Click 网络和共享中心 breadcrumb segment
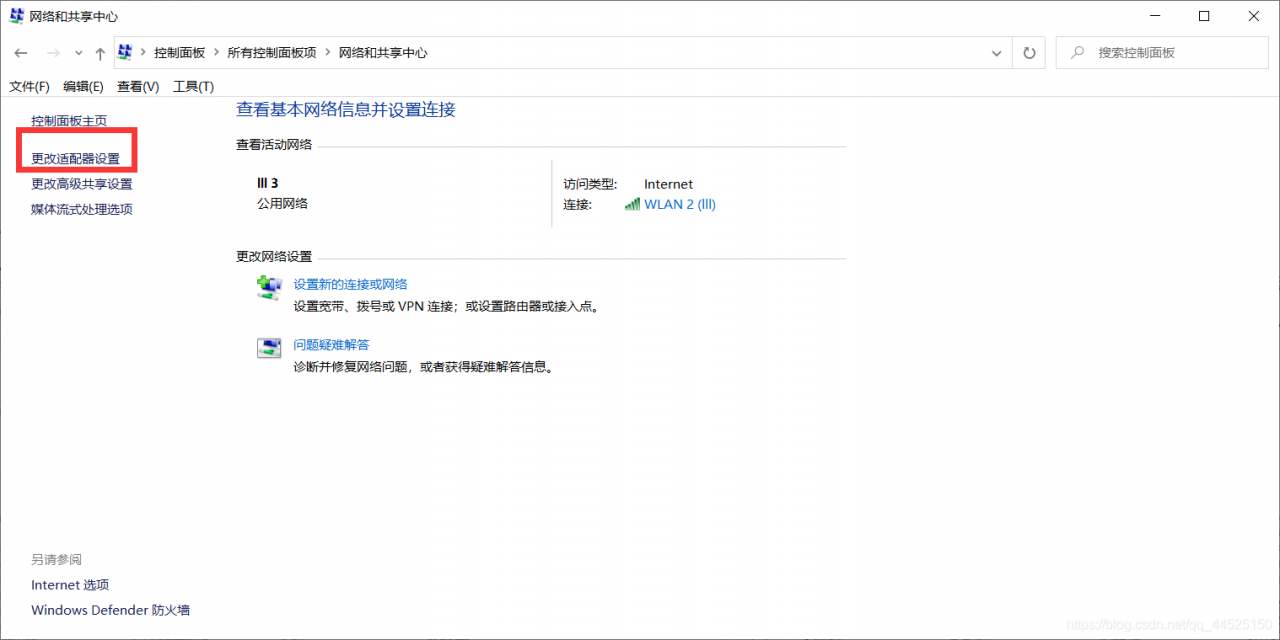Image resolution: width=1280 pixels, height=640 pixels. tap(383, 53)
